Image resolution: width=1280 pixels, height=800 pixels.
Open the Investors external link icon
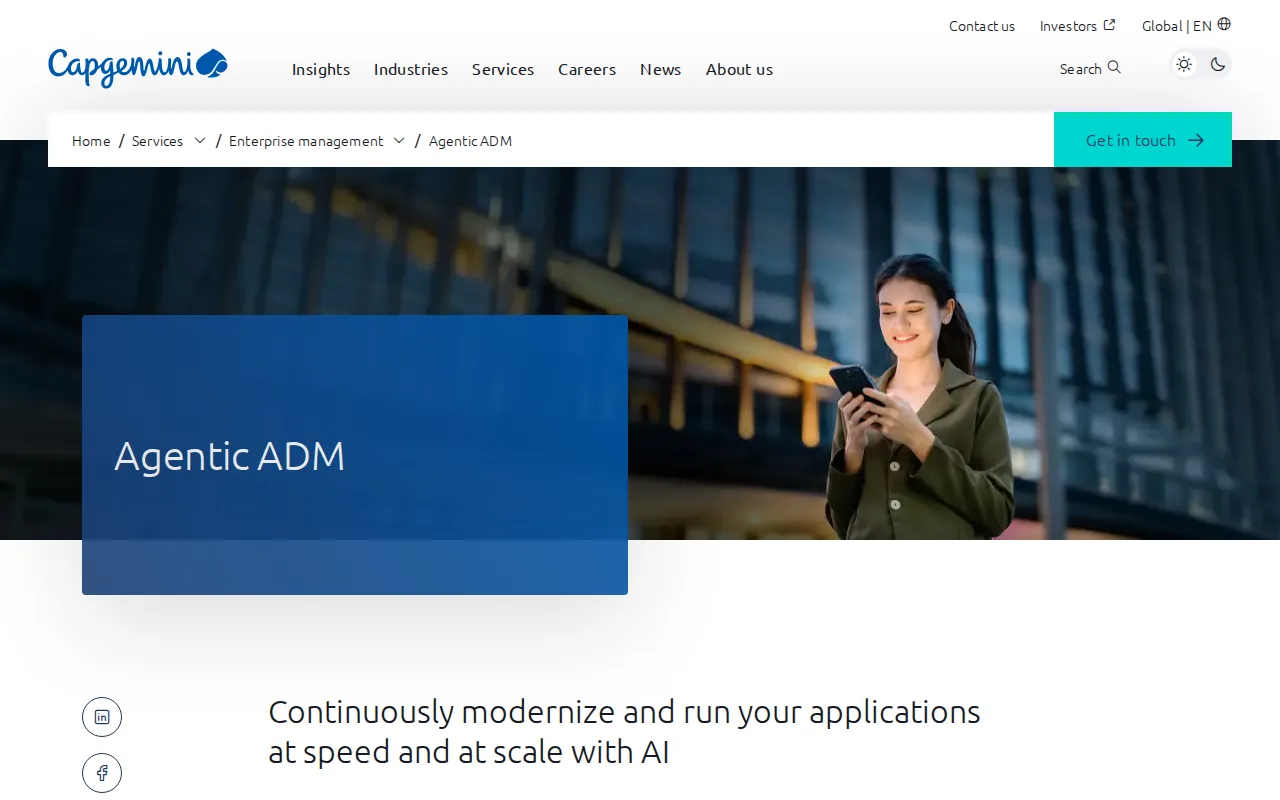[x=1109, y=25]
